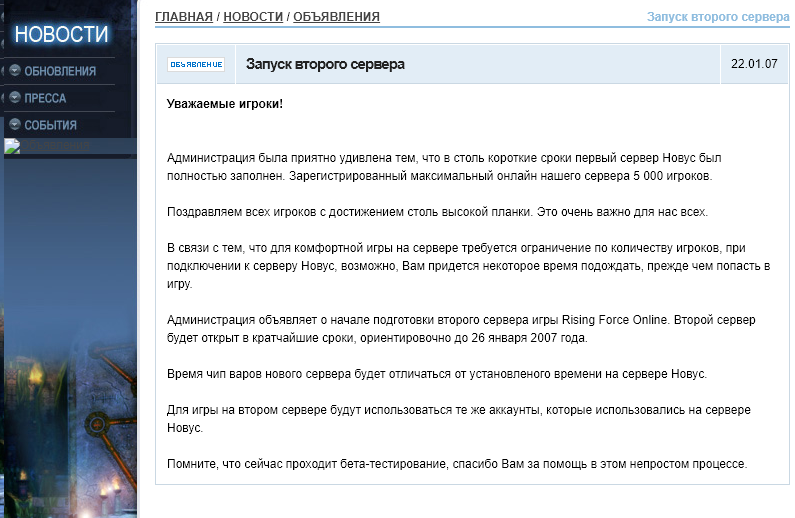Click the page heading Запуск второго сервера at top right
Screen dimensions: 795x518
[x=718, y=17]
